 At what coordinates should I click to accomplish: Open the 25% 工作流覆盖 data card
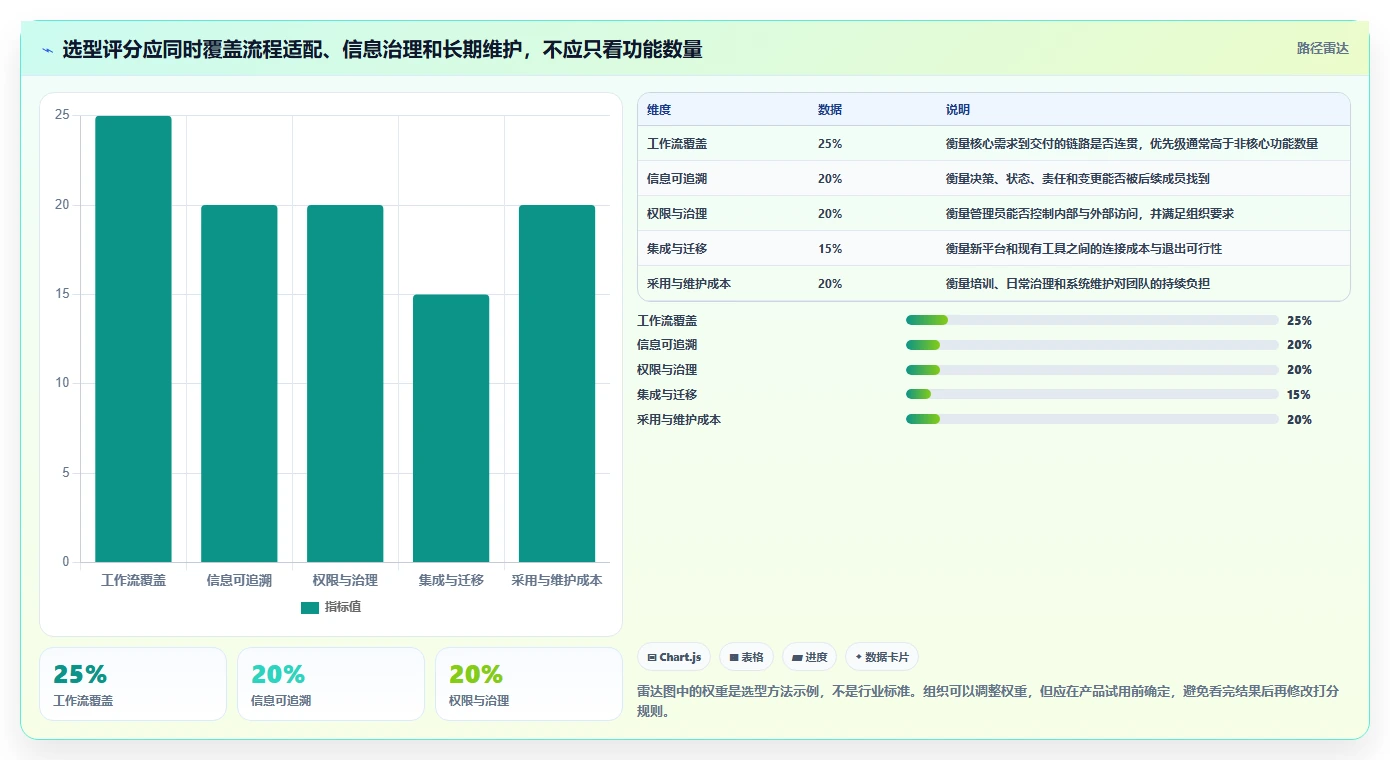133,684
